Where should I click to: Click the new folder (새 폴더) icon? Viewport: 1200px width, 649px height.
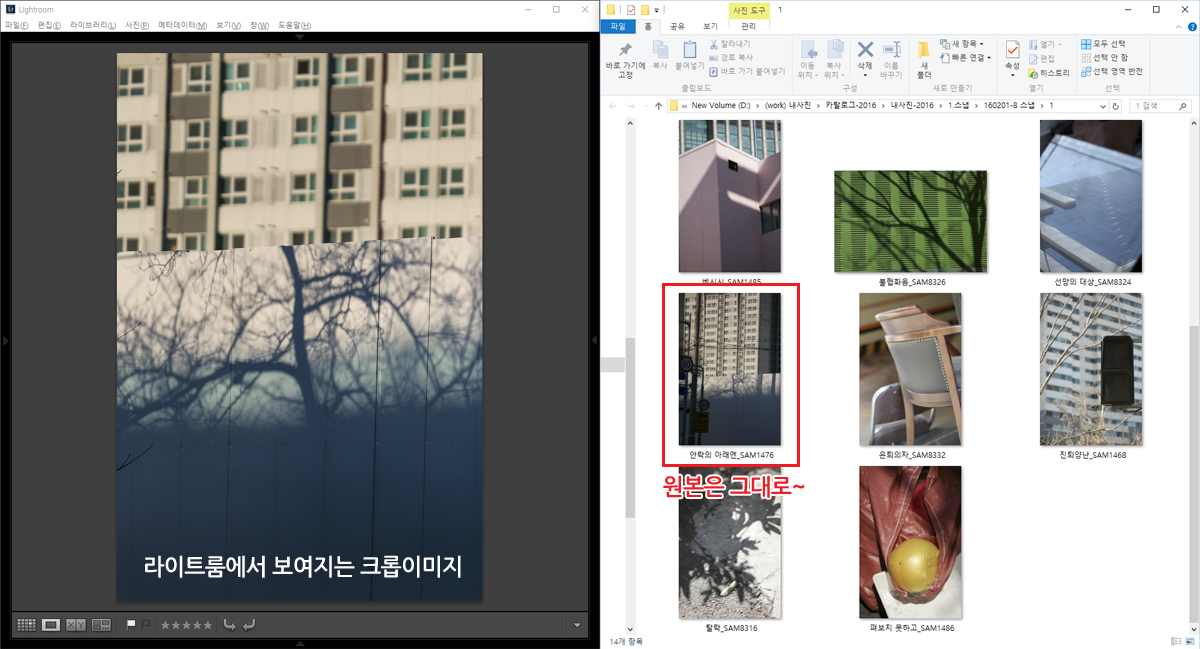click(924, 56)
